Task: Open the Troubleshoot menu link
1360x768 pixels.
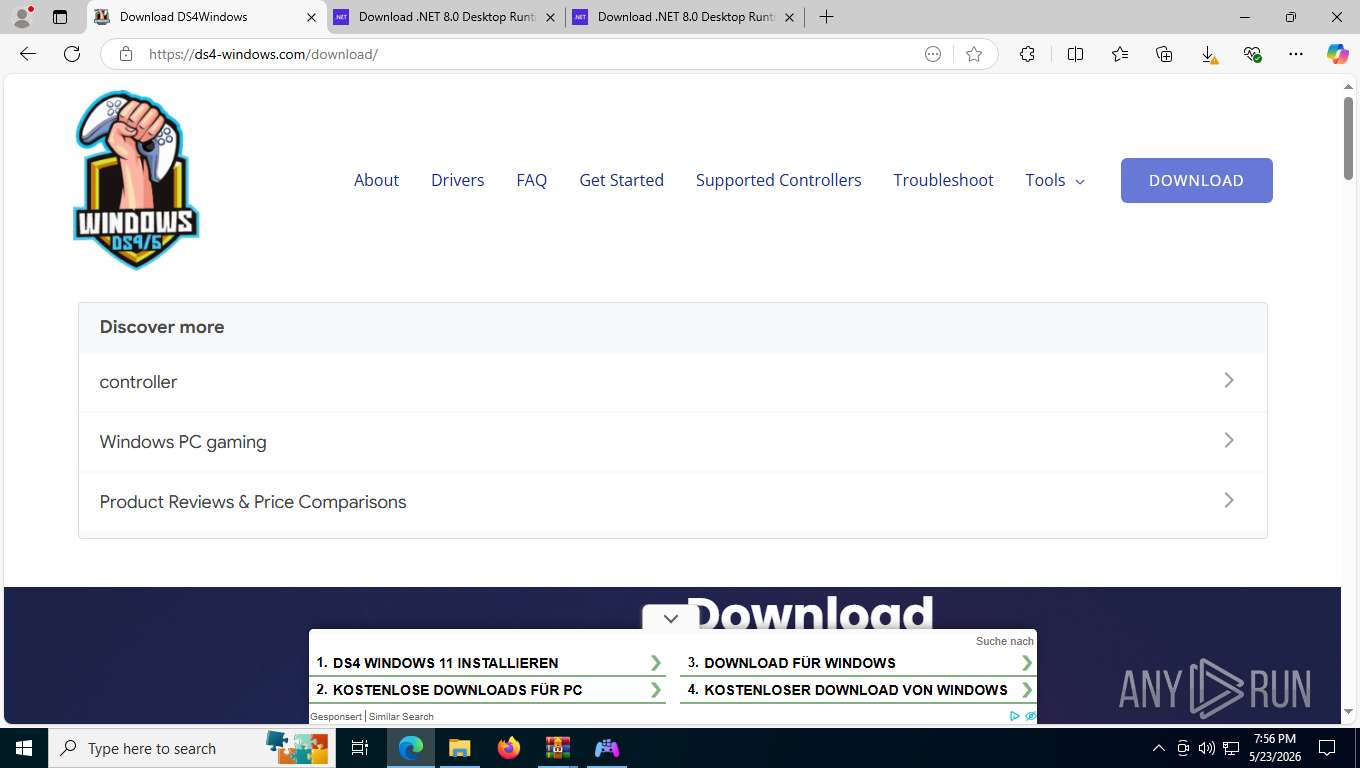Action: (x=943, y=180)
